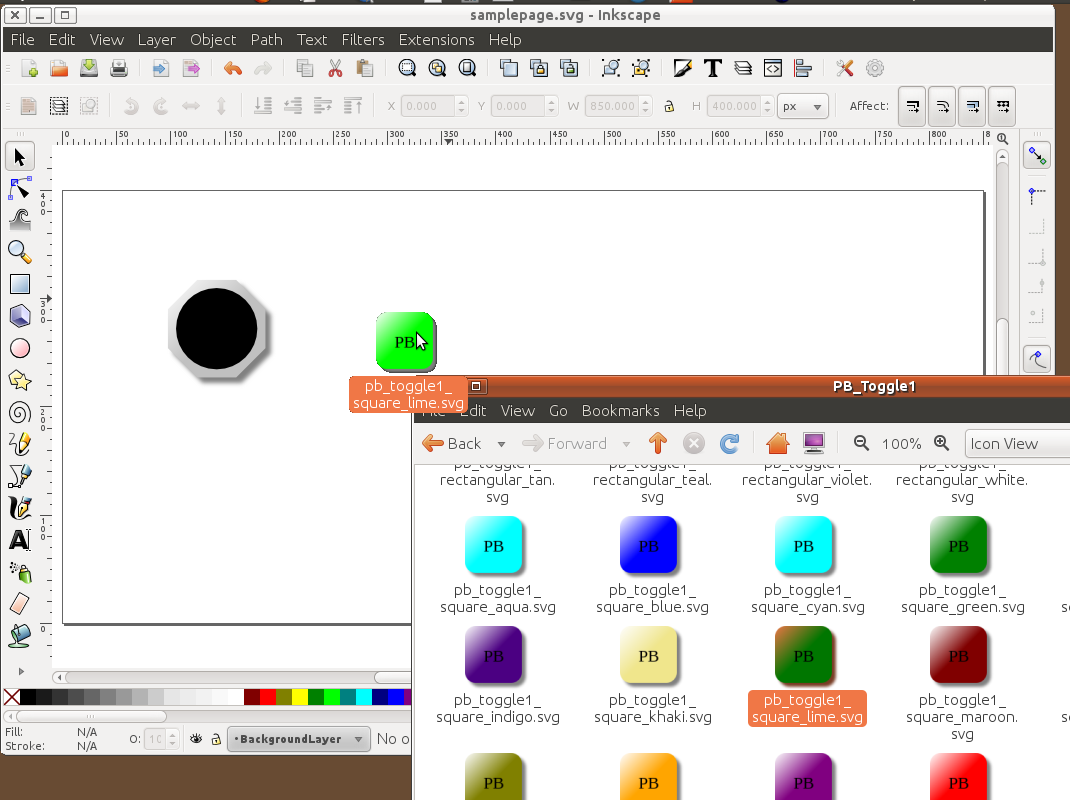Select the Zoom magnifier tool in toolbox

point(19,251)
